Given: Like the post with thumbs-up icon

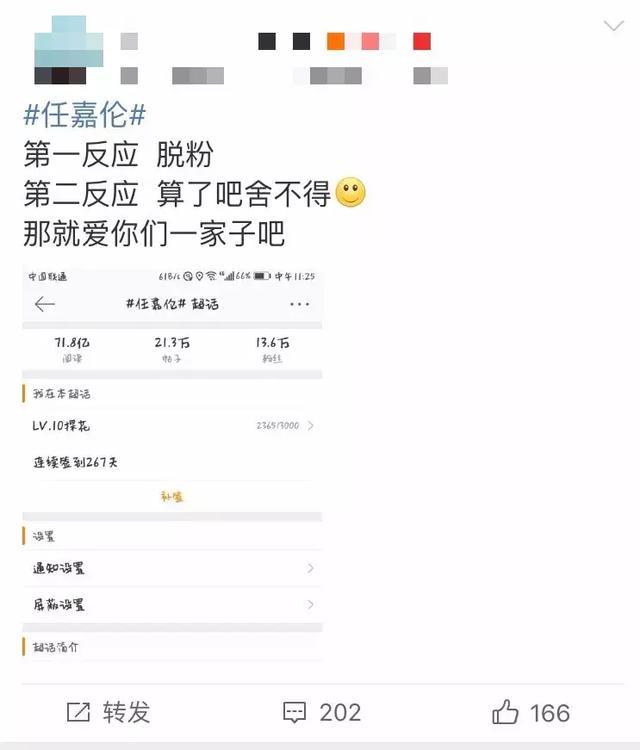Looking at the screenshot, I should 505,712.
